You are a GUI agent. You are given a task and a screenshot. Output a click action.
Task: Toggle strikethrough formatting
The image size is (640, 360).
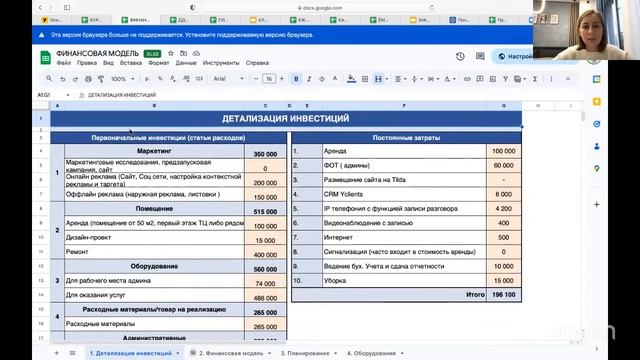[x=322, y=79]
